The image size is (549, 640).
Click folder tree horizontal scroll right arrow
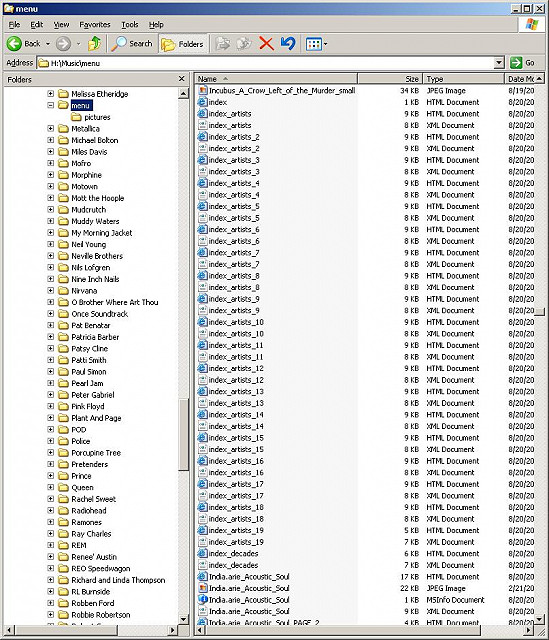[x=172, y=630]
